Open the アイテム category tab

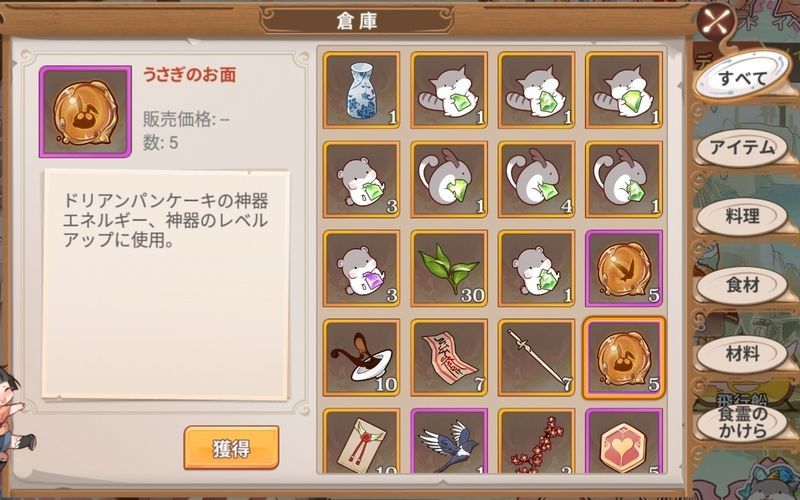coord(742,148)
